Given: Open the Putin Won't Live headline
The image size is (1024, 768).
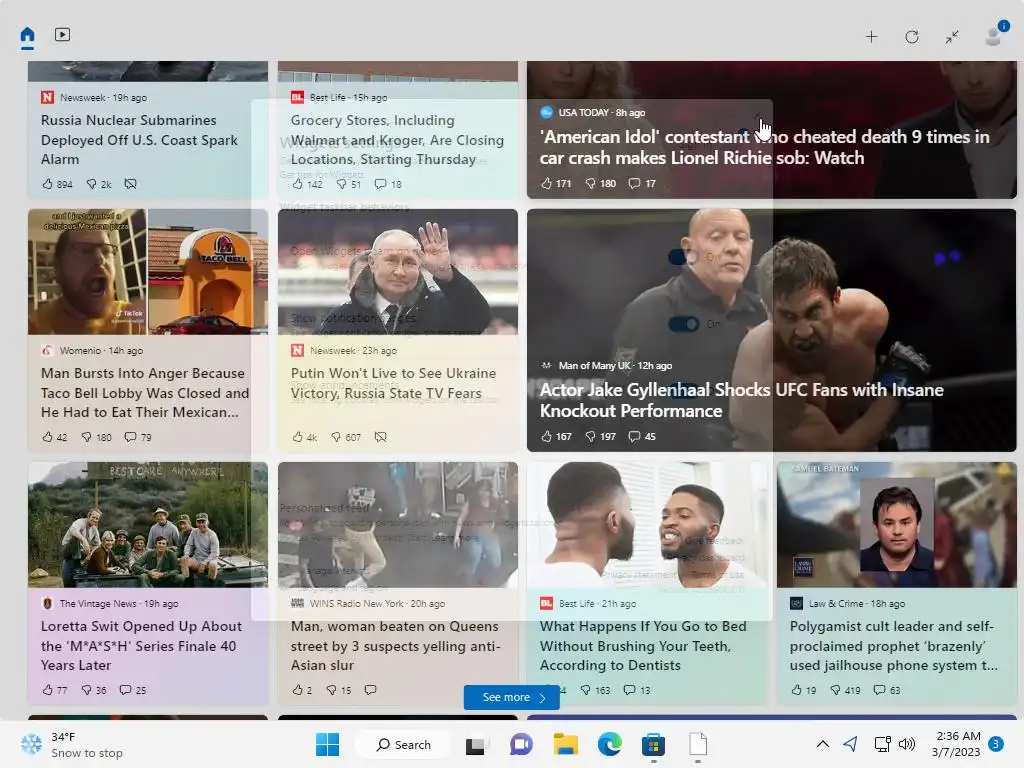Looking at the screenshot, I should [393, 383].
